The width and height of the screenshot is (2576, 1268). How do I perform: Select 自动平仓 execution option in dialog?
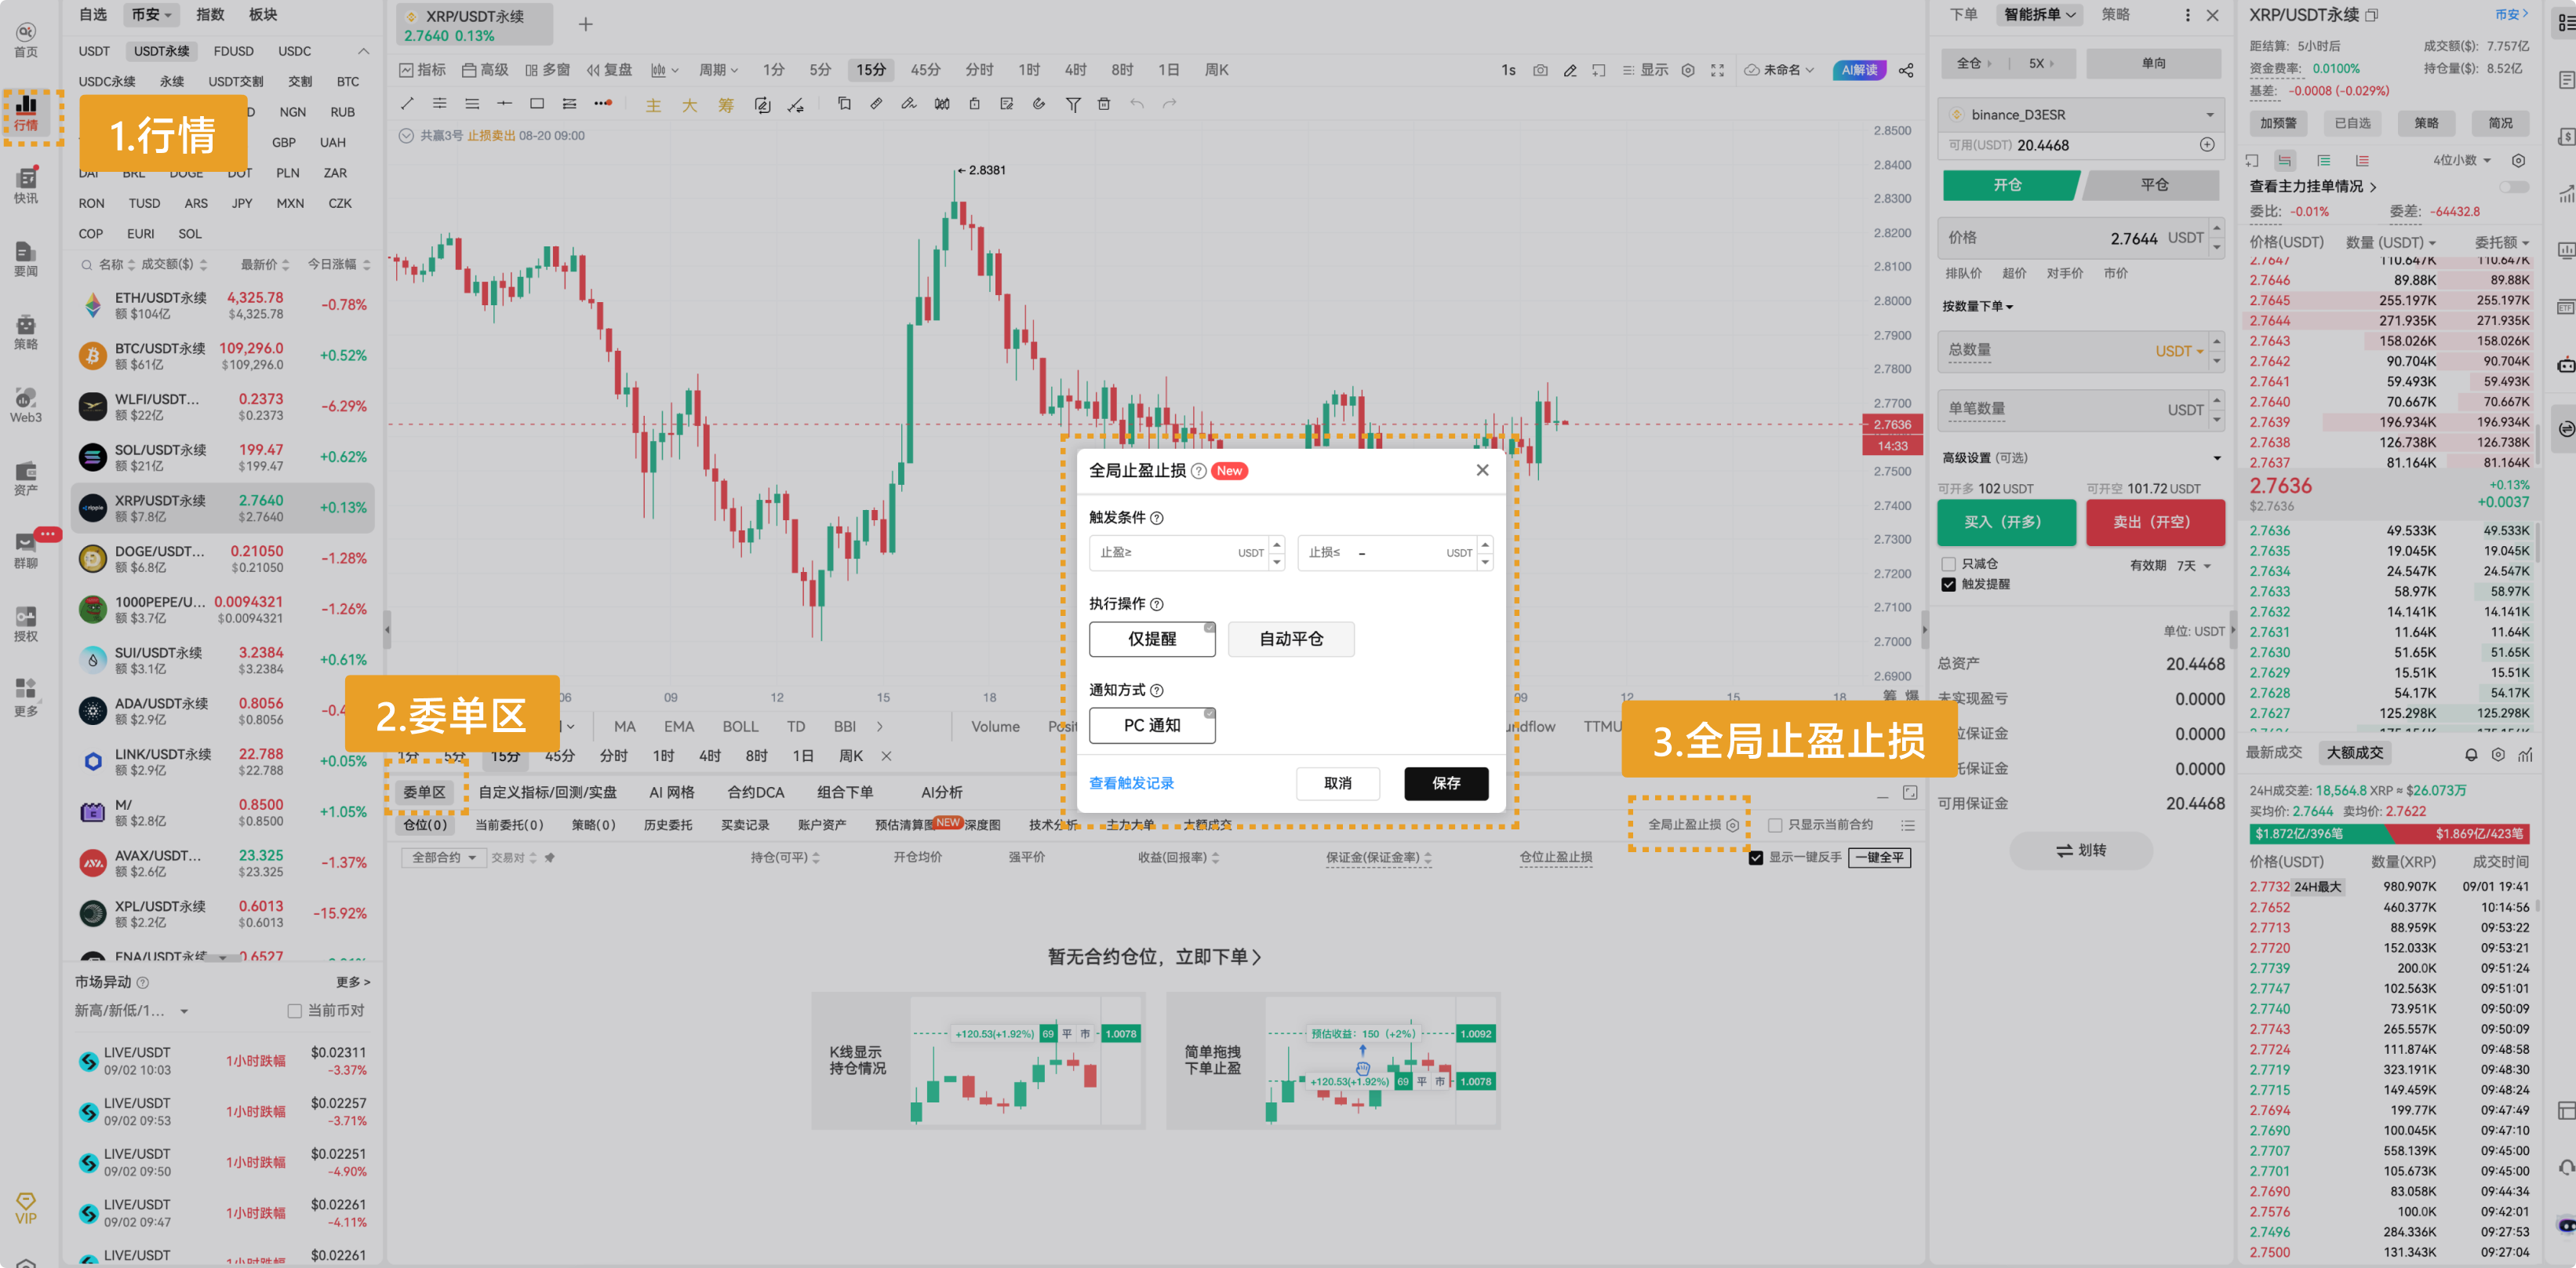point(1291,639)
